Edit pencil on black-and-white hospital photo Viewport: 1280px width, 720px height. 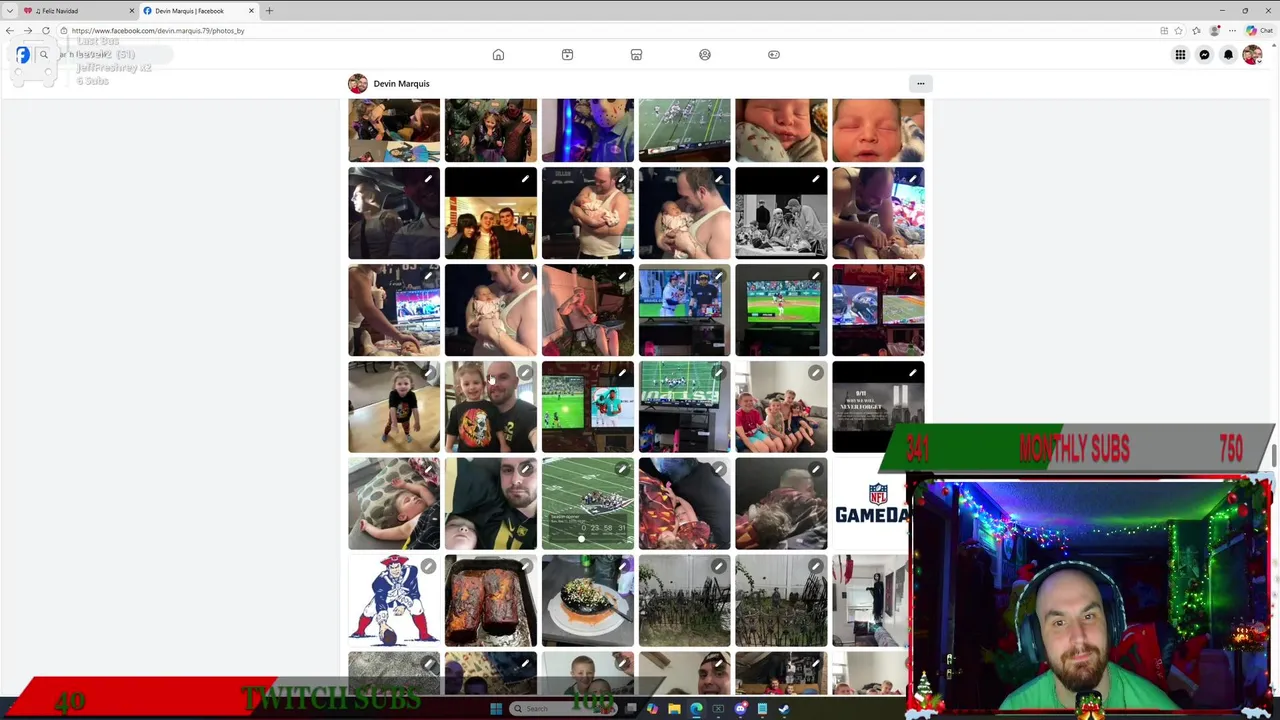tap(815, 180)
